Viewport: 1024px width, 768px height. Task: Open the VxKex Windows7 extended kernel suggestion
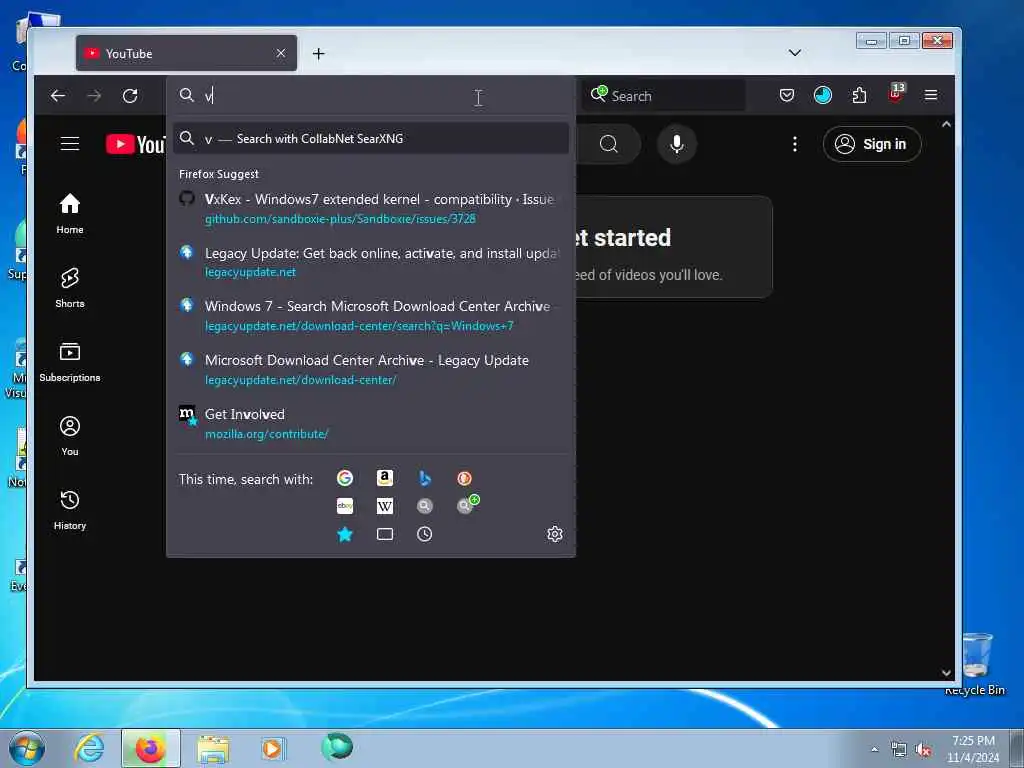[x=371, y=208]
